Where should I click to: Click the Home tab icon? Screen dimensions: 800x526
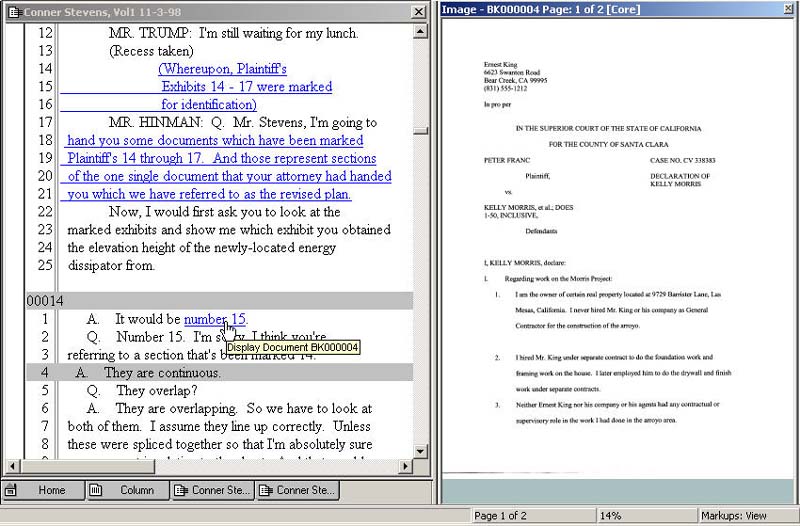[x=11, y=490]
